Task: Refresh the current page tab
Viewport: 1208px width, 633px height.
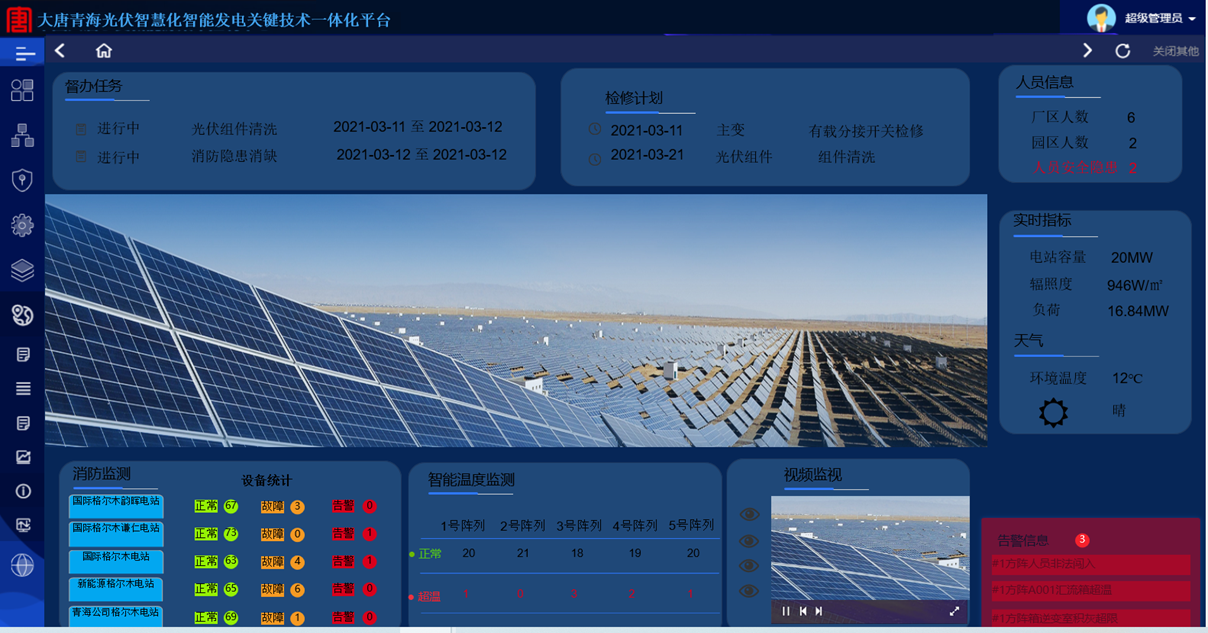Action: coord(1123,51)
